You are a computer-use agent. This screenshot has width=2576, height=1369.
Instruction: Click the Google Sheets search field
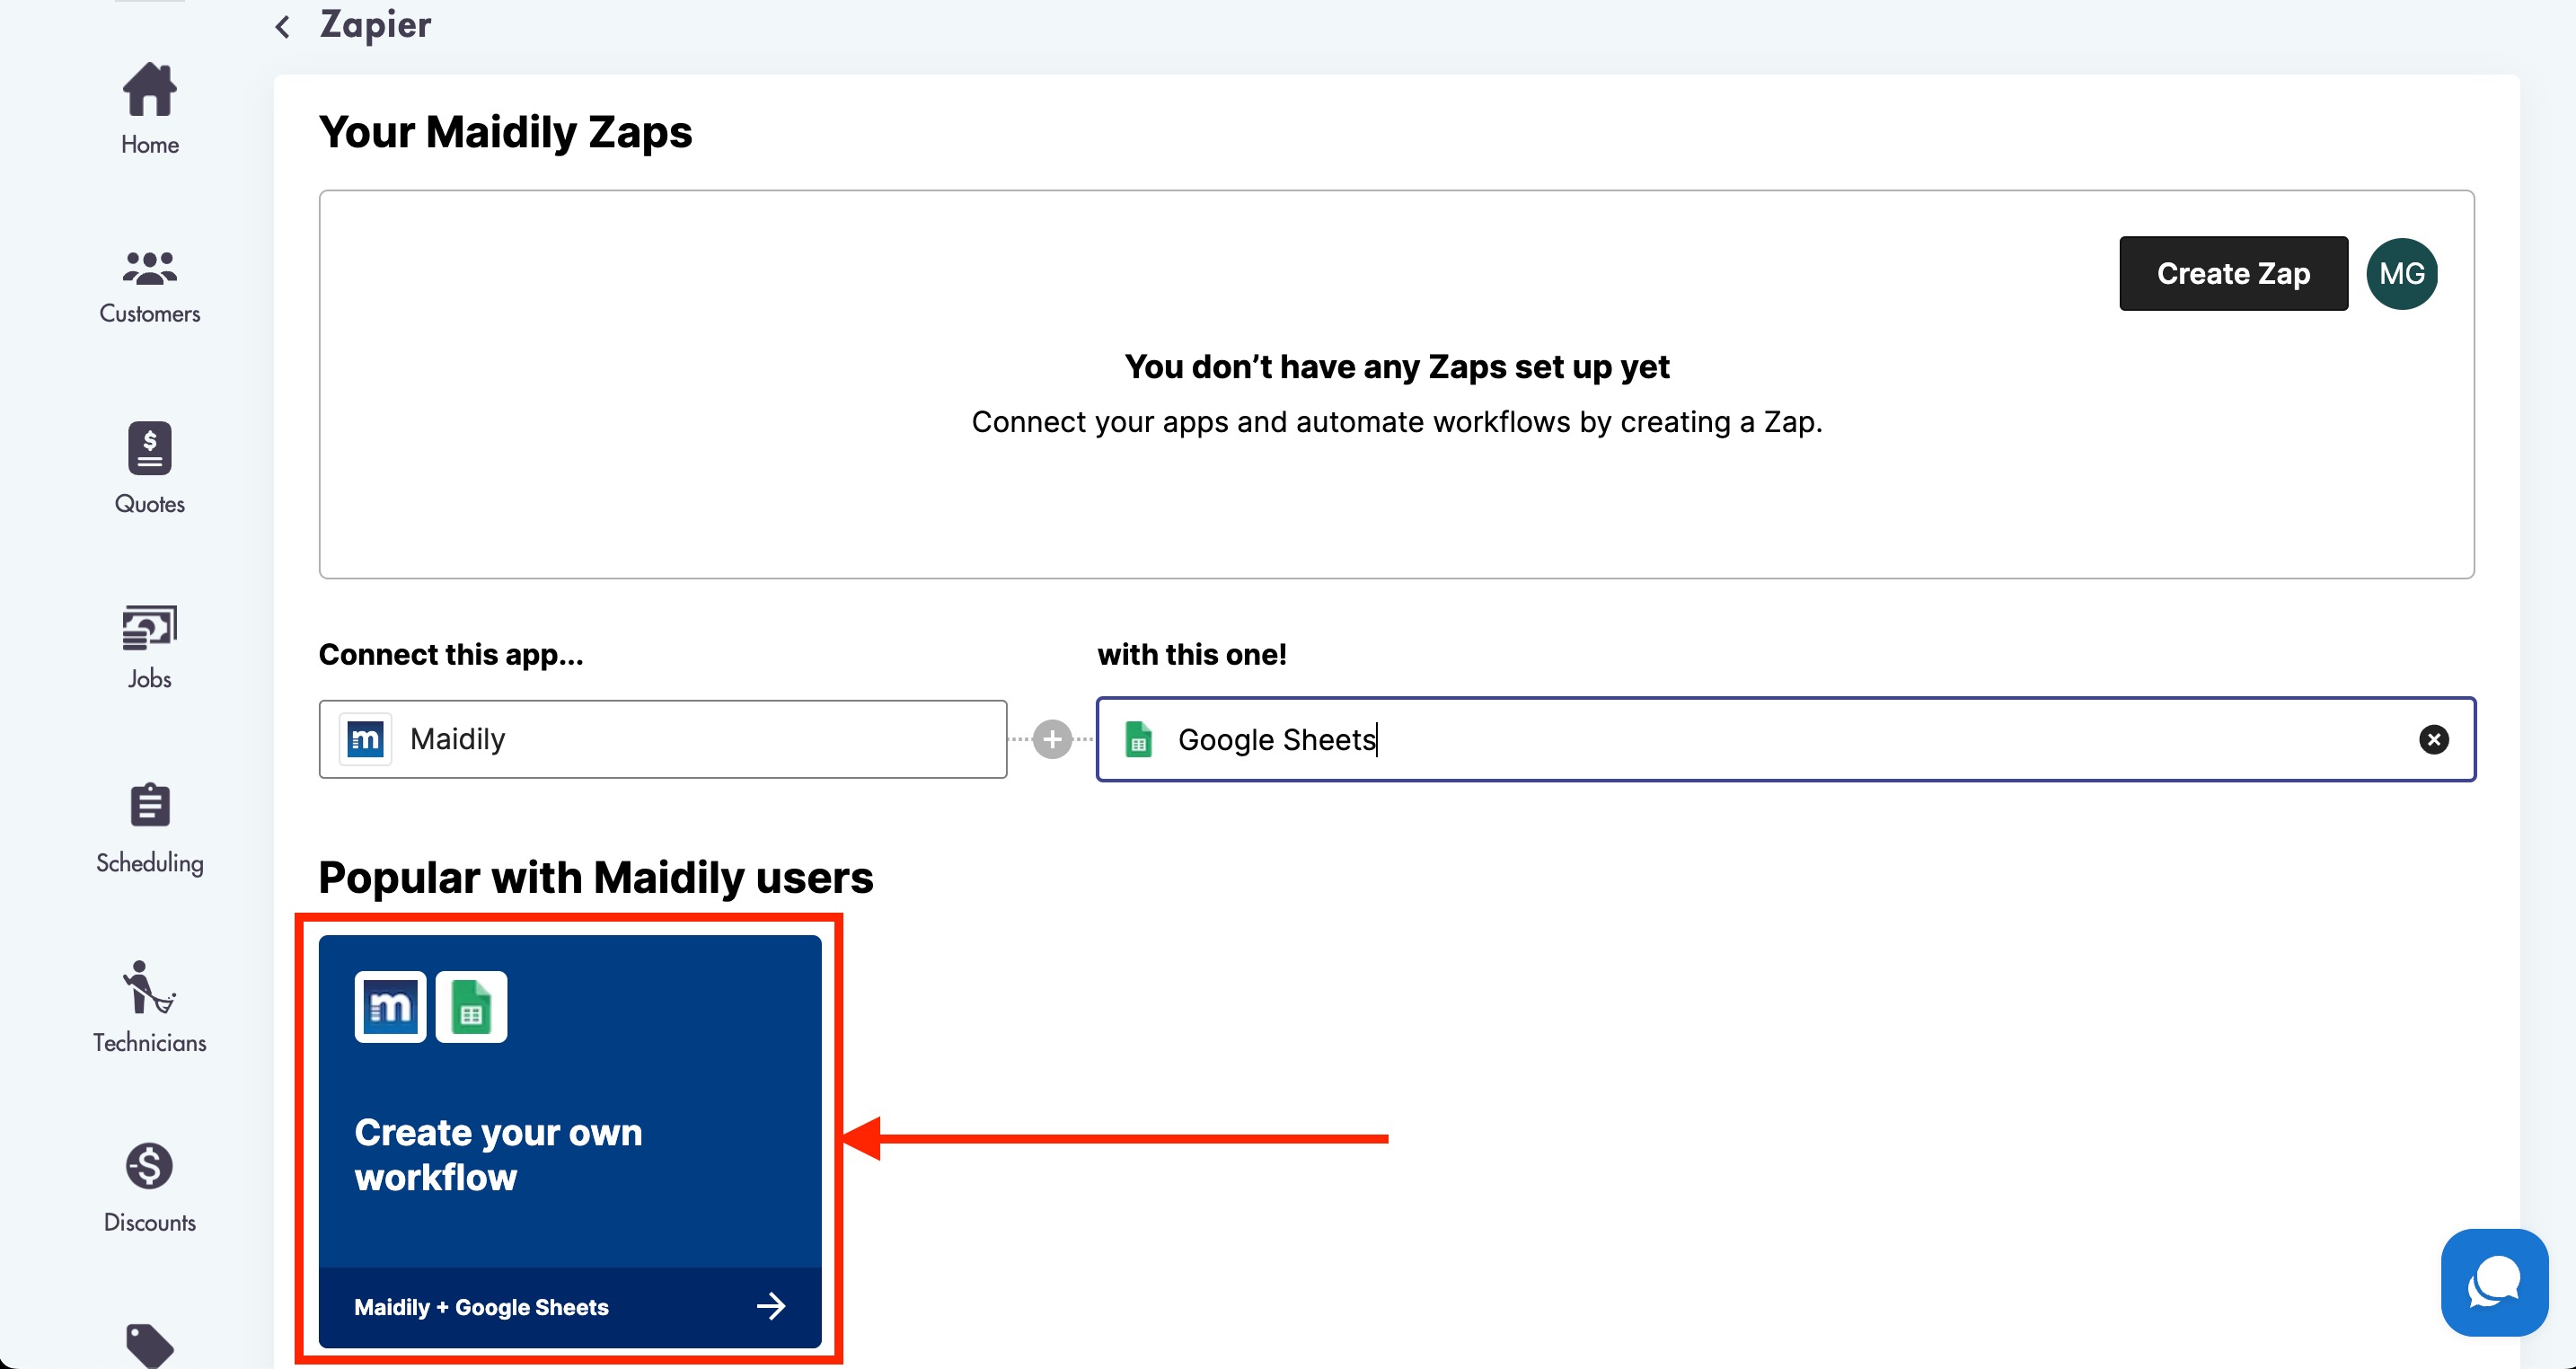1785,739
